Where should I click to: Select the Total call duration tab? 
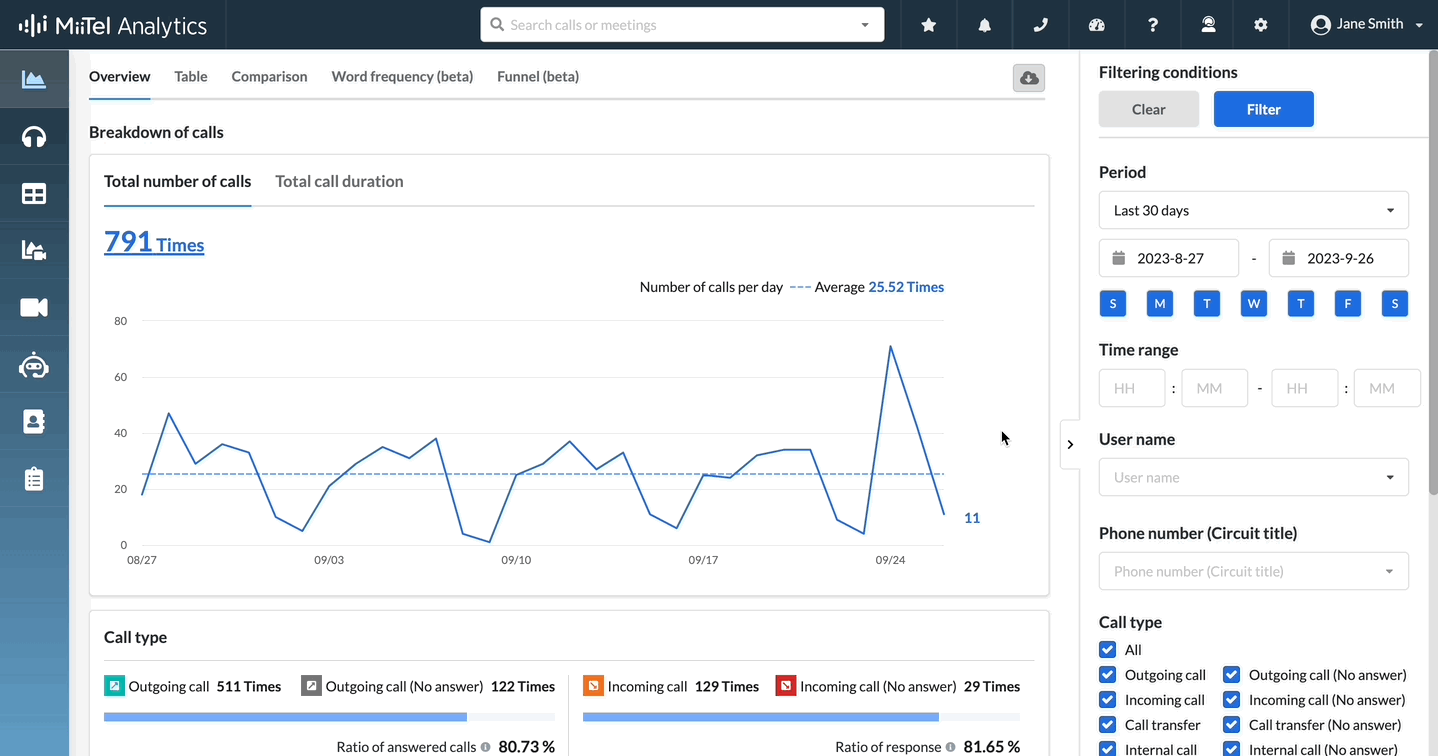339,182
